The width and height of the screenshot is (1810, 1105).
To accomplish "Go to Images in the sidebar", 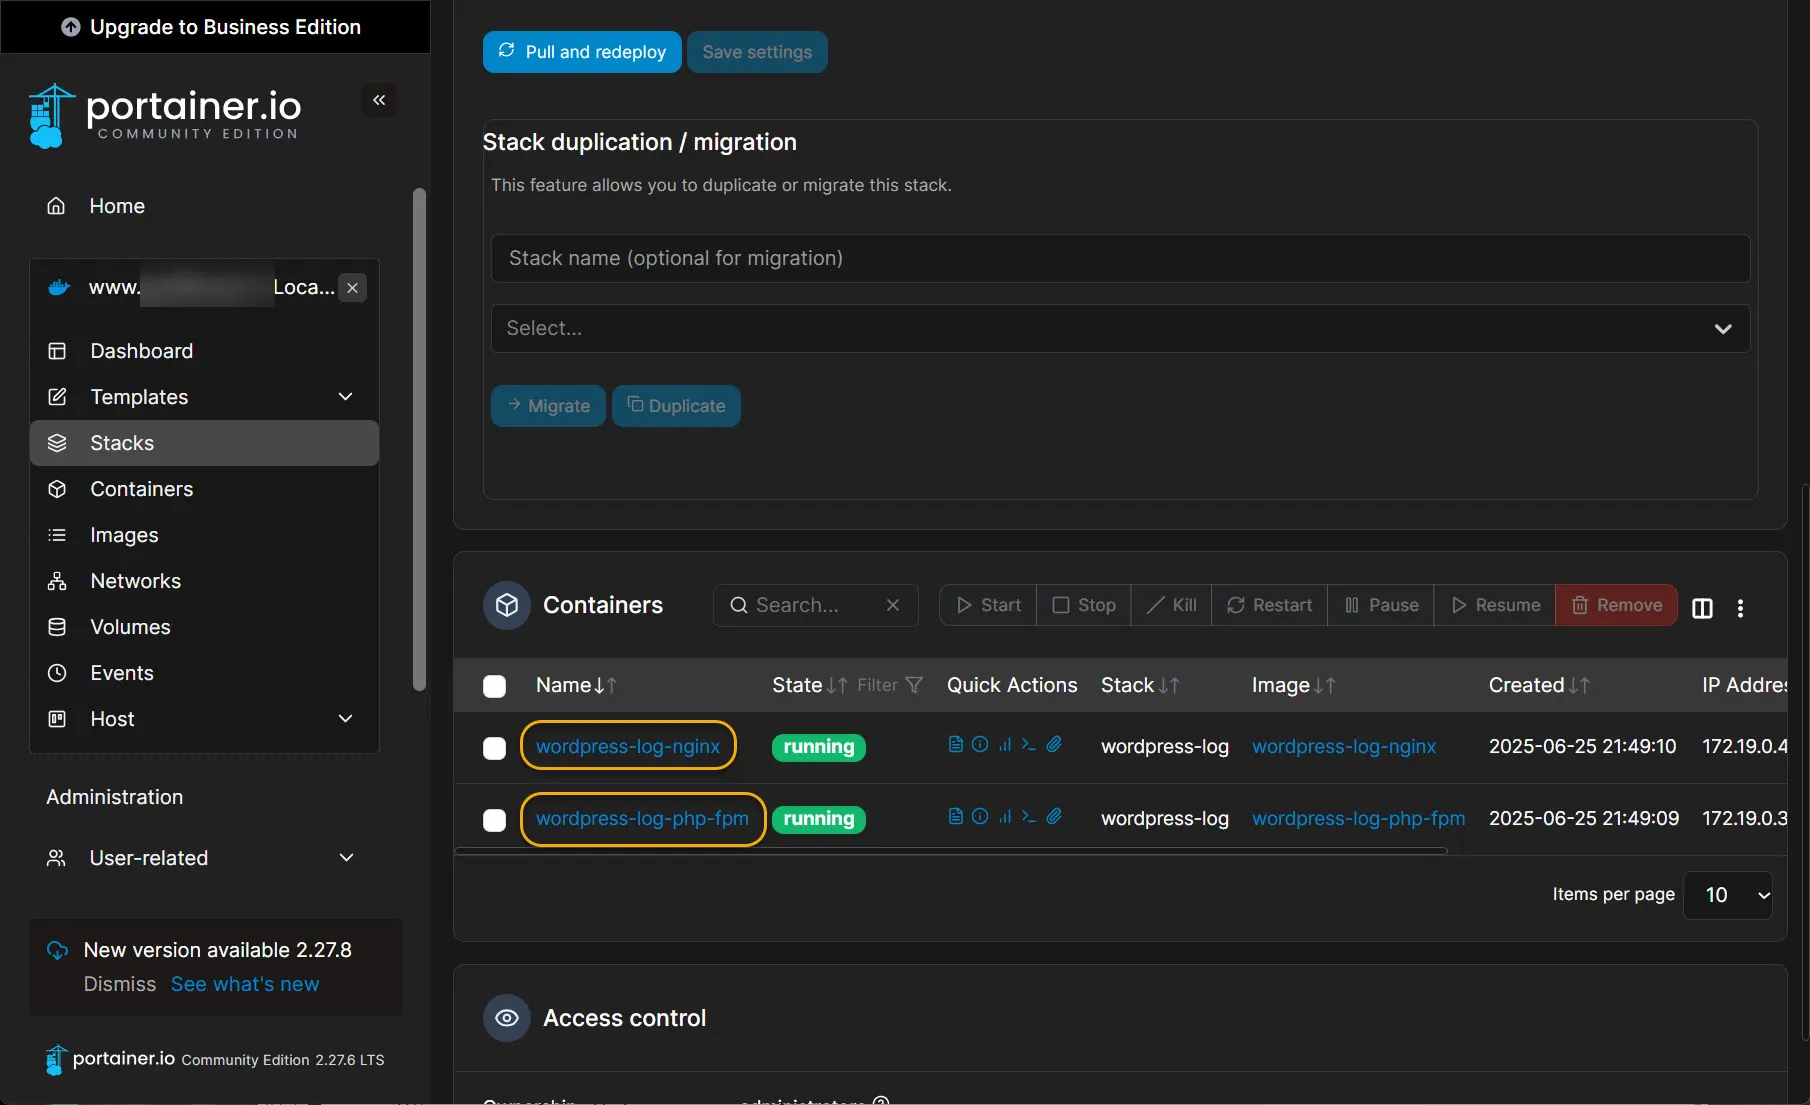I will point(124,535).
